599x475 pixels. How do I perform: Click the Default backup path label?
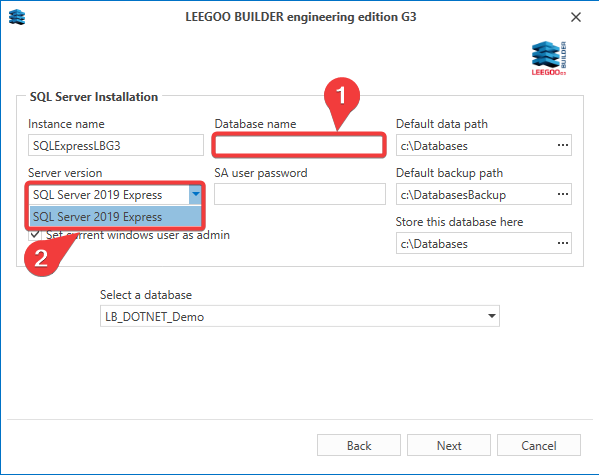coord(449,173)
